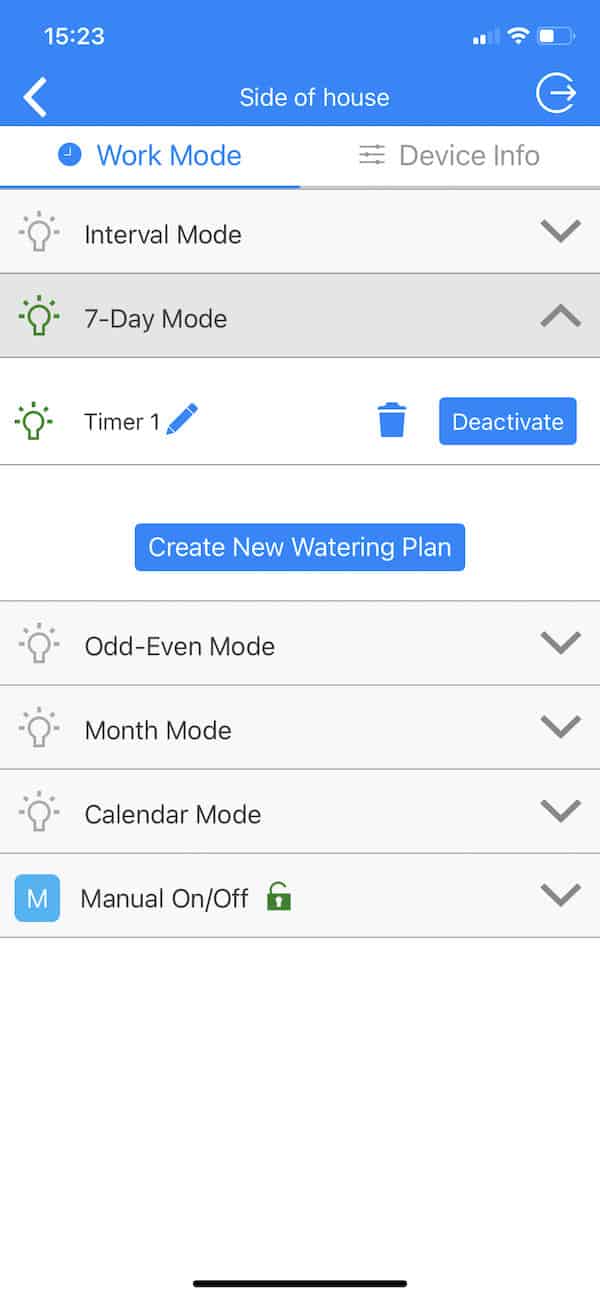Deactivate Timer 1
This screenshot has height=1299, width=600.
click(507, 421)
